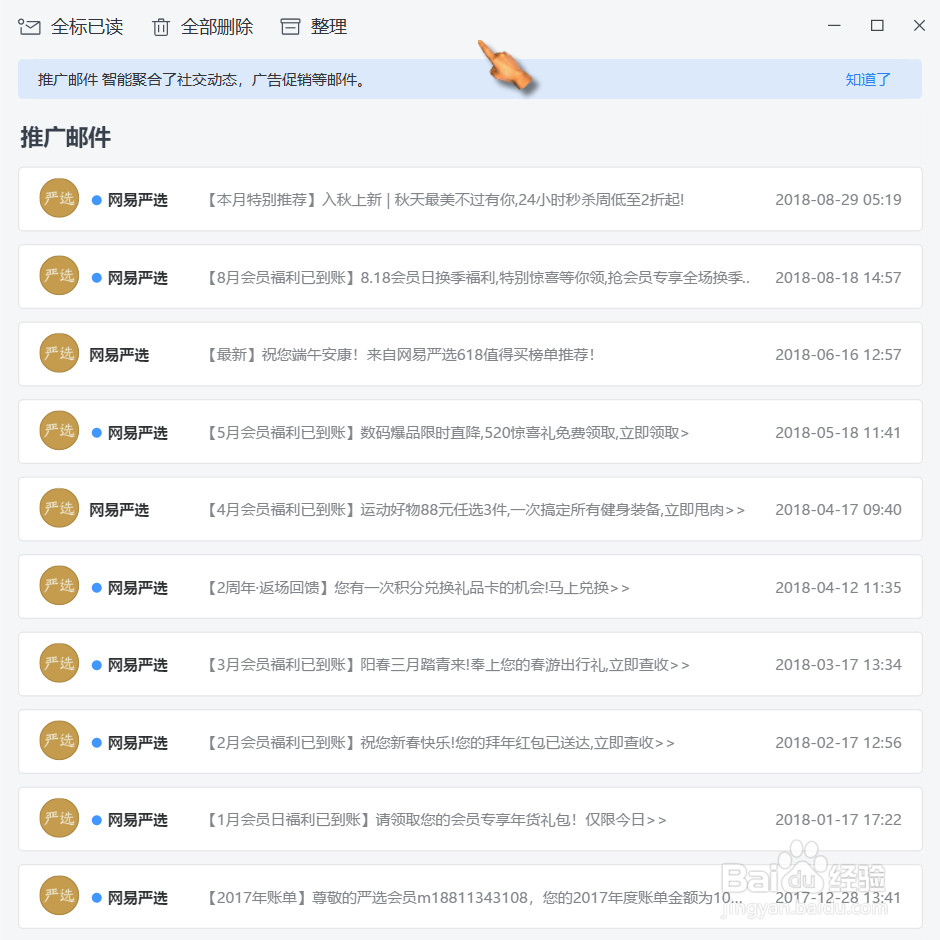Click date 2018-03-17 13:34
This screenshot has width=940, height=940.
point(838,665)
